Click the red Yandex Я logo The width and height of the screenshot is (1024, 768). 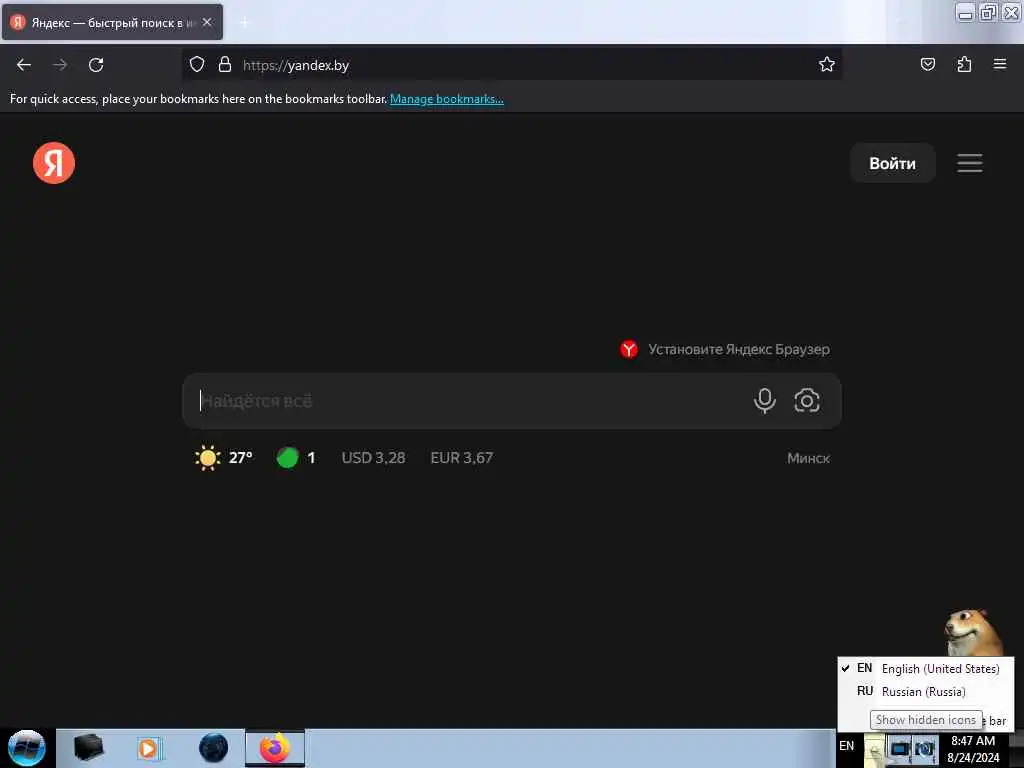tap(54, 163)
